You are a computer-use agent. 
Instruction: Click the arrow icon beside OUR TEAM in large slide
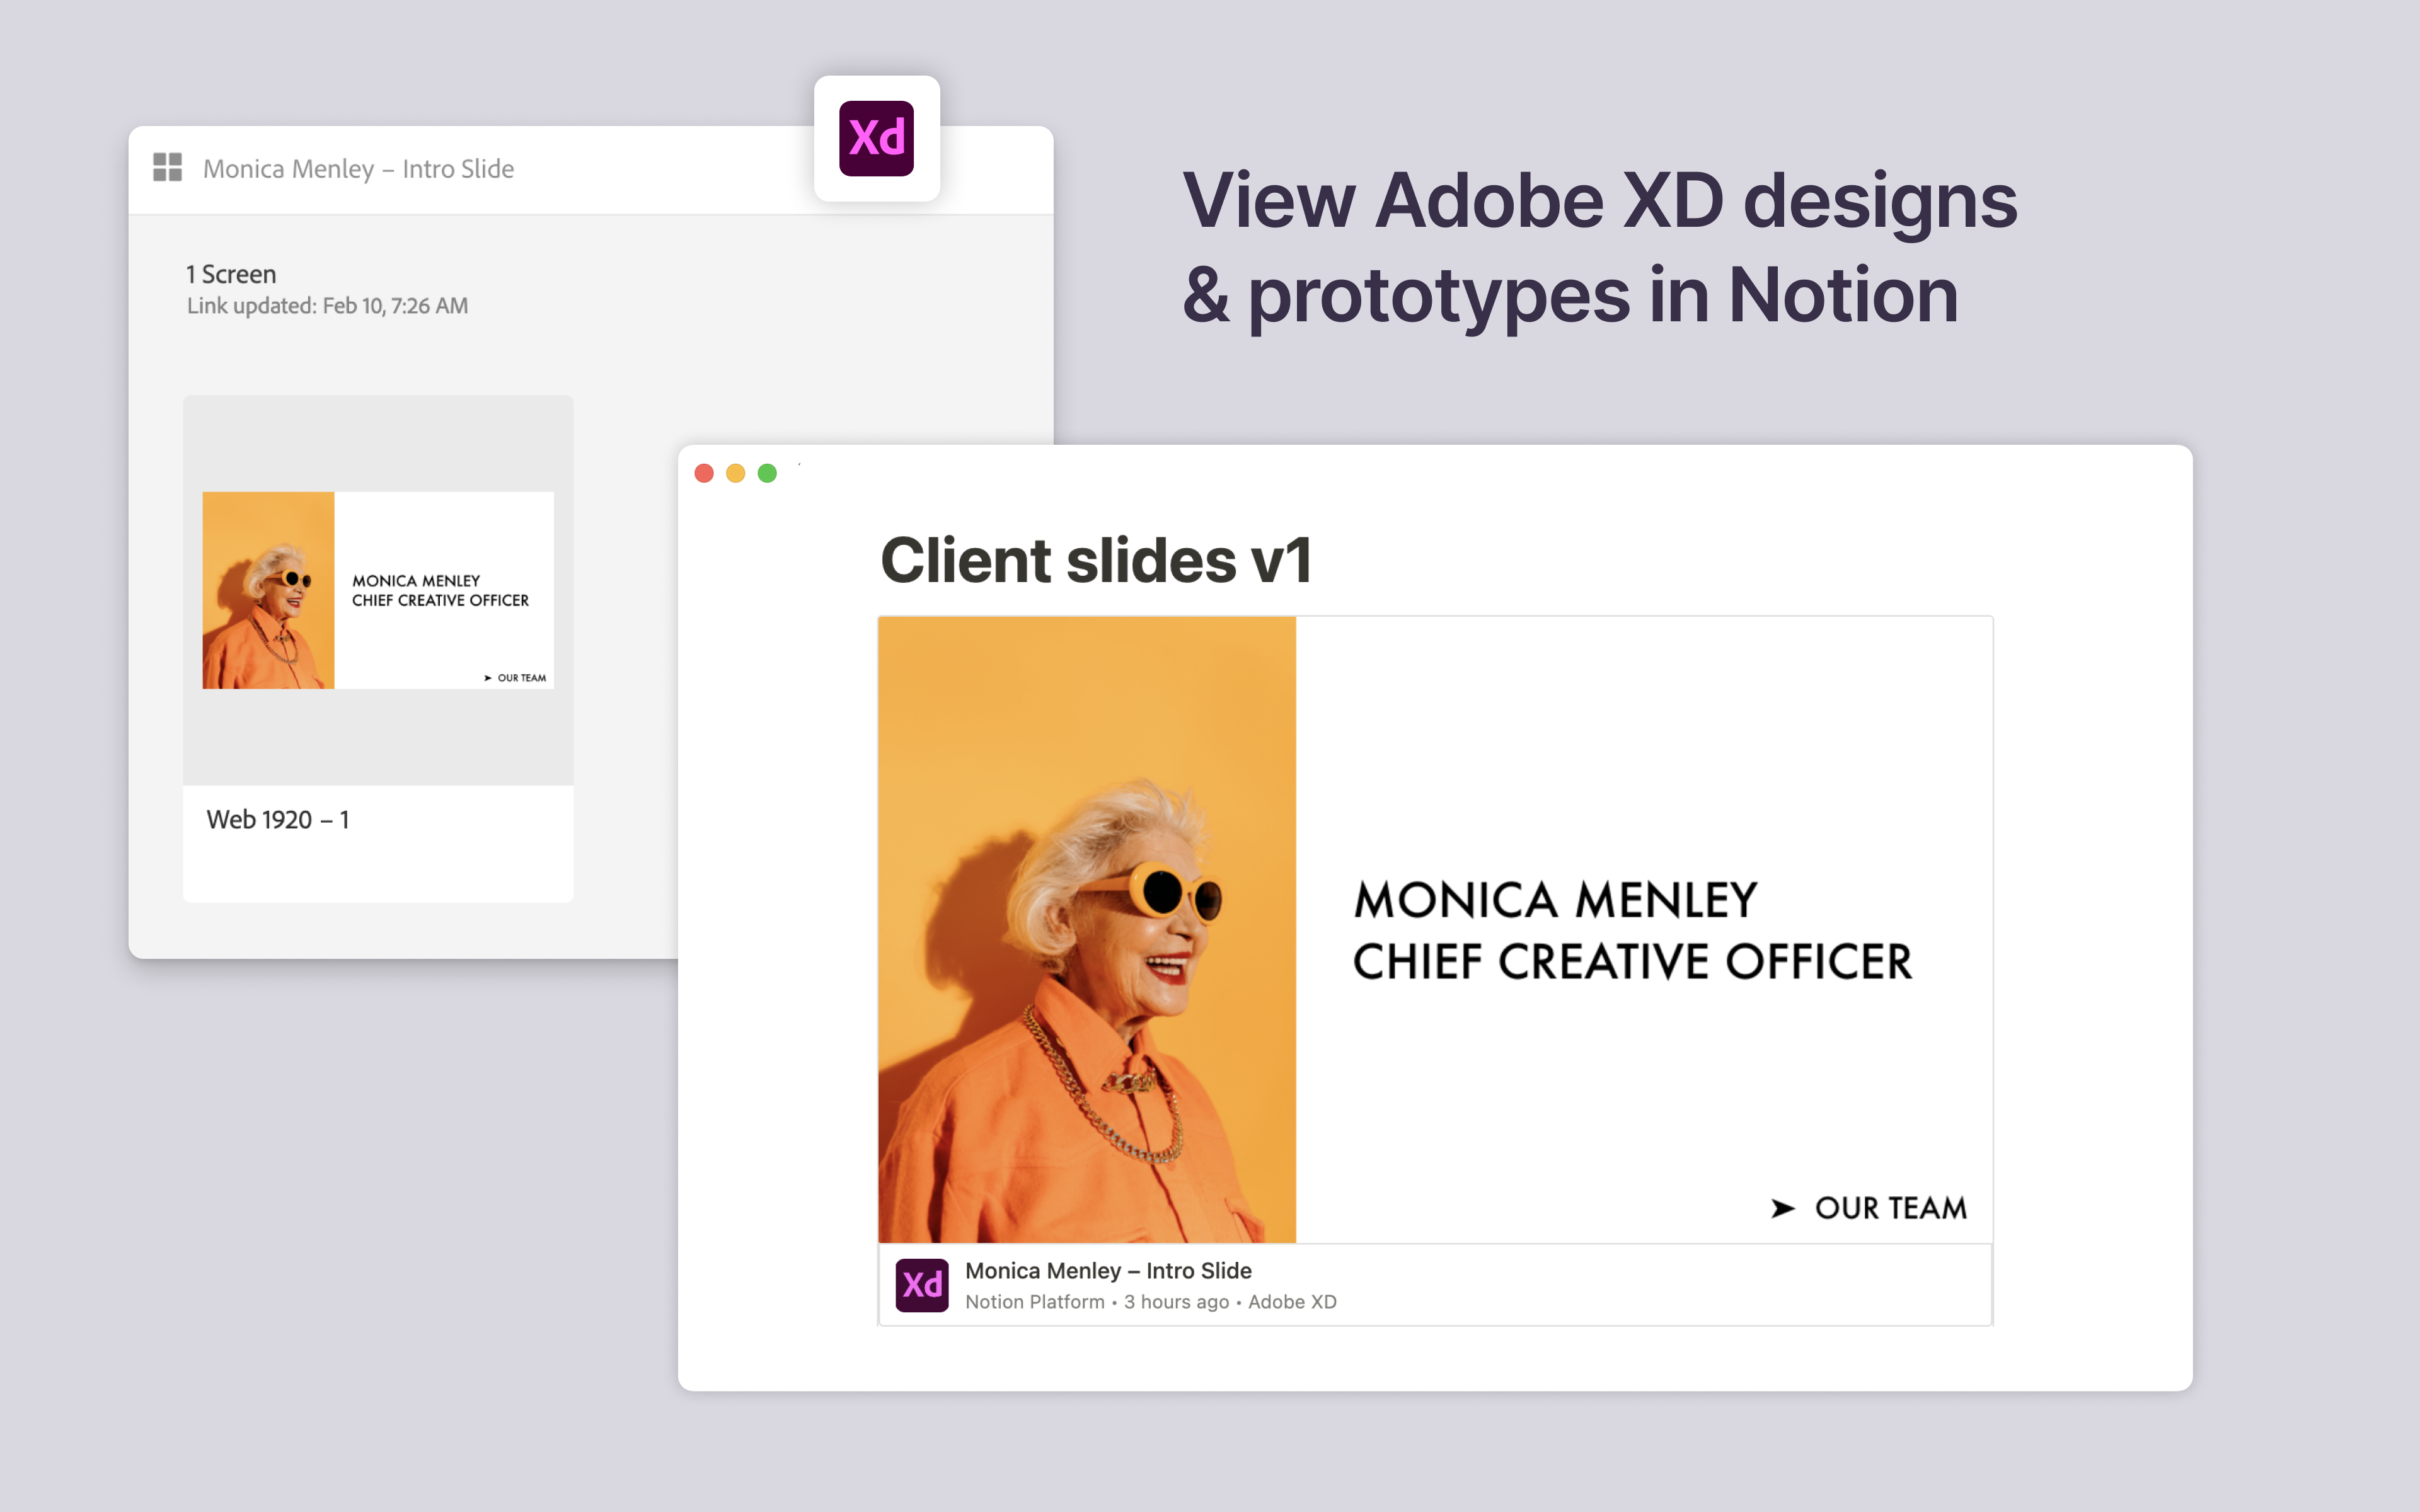click(1783, 1208)
